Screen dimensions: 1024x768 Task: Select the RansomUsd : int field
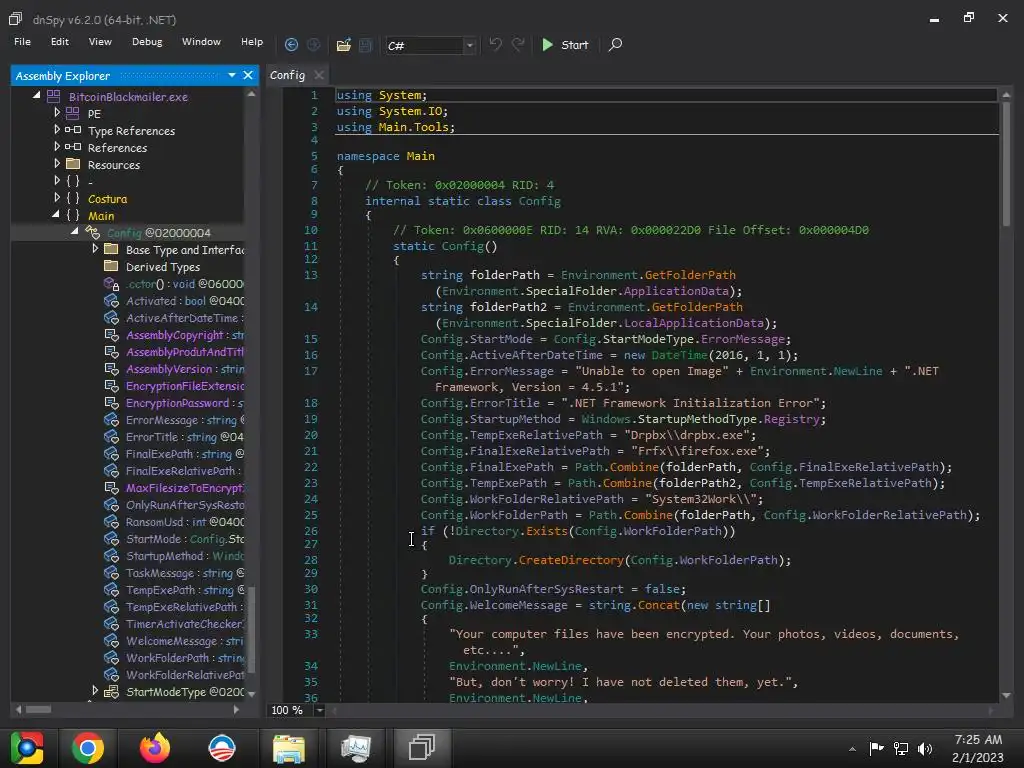[x=185, y=521]
